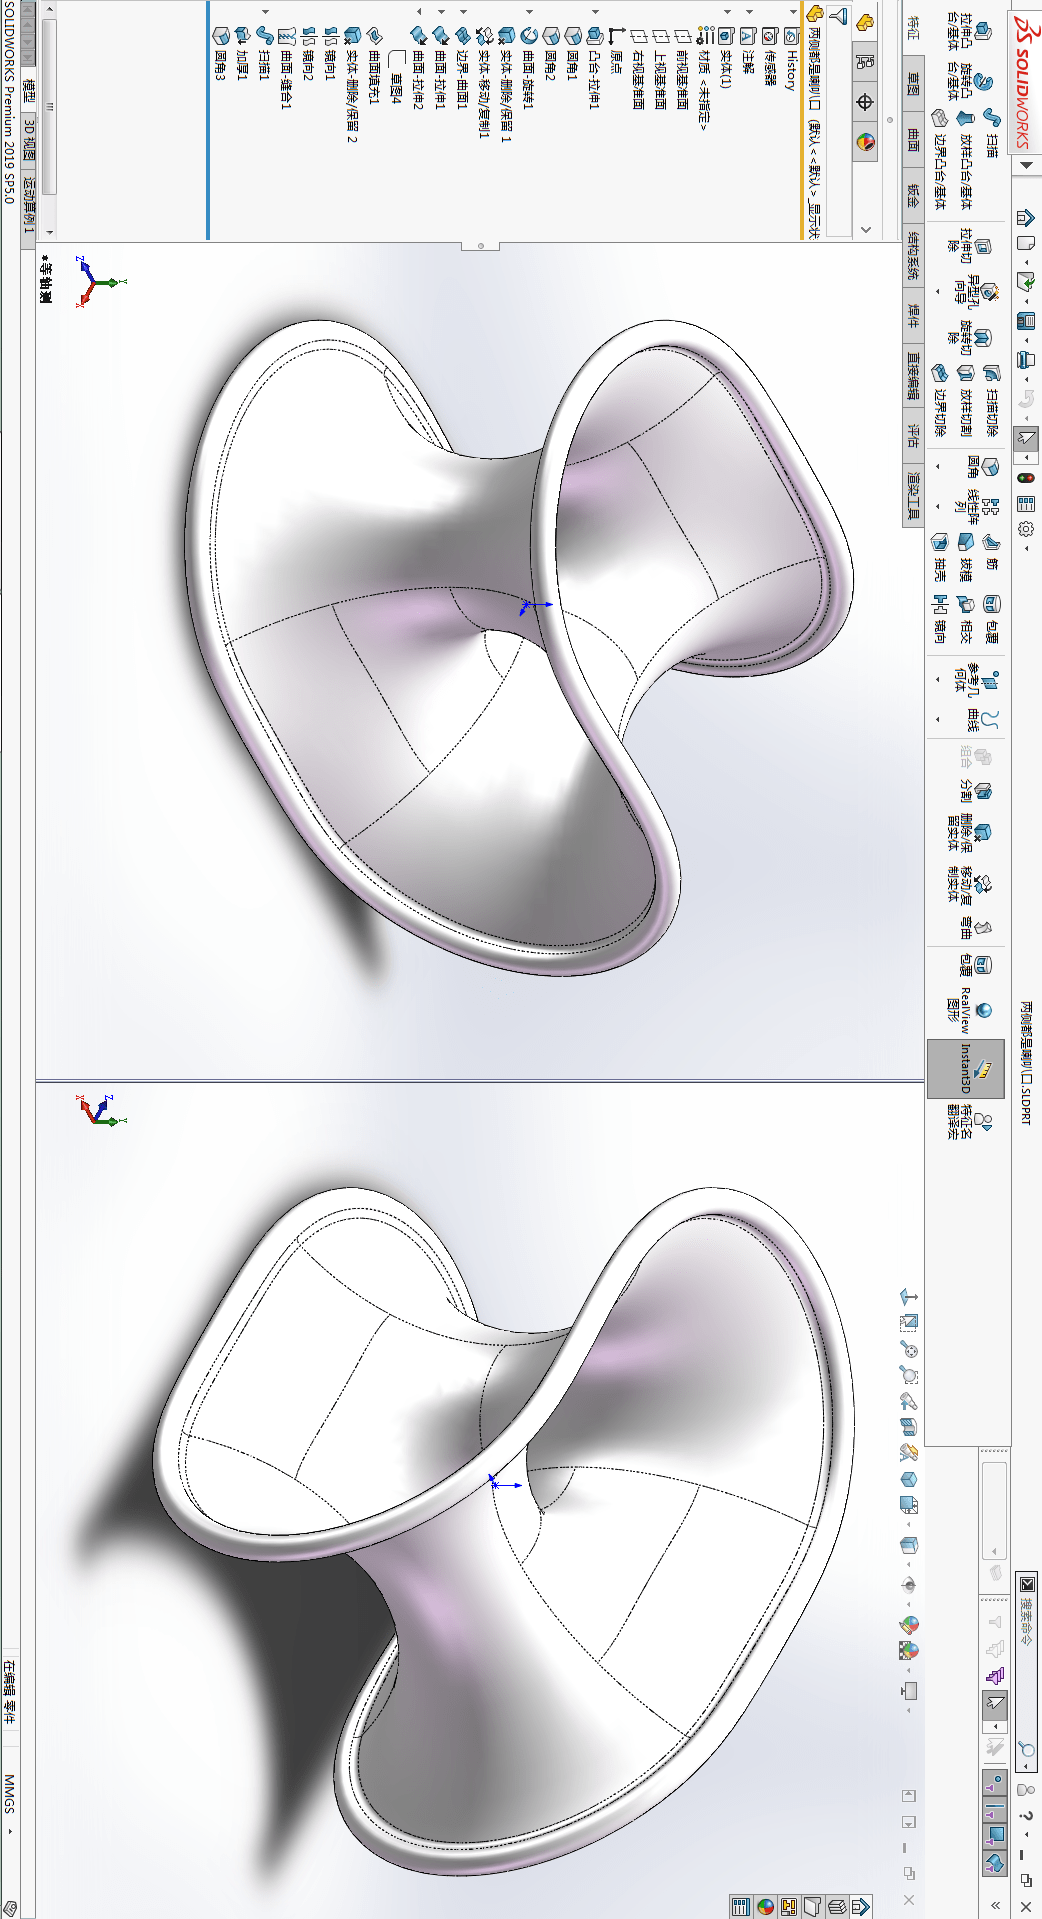Select the 镜向 mirror tool in ribbon
Image resolution: width=1042 pixels, height=1919 pixels.
[939, 618]
